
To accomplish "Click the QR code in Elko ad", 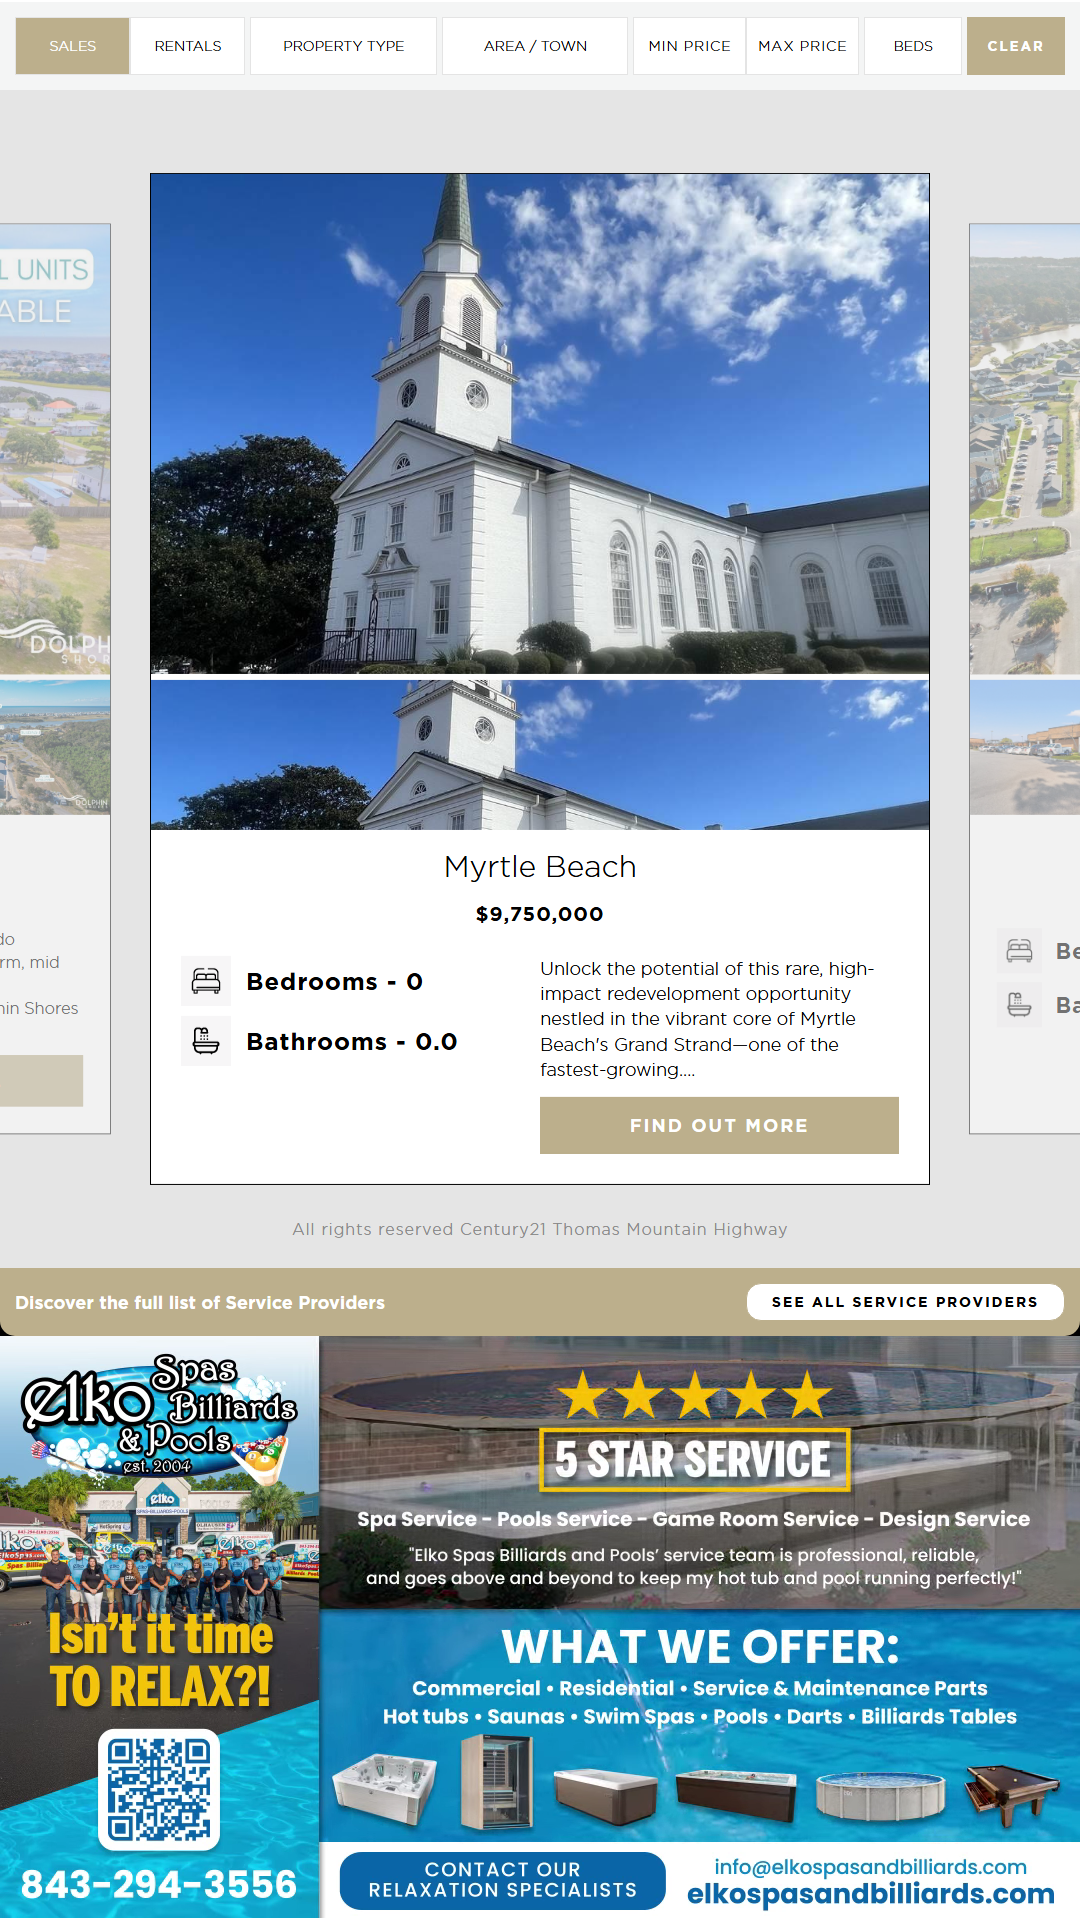I will pos(159,1789).
